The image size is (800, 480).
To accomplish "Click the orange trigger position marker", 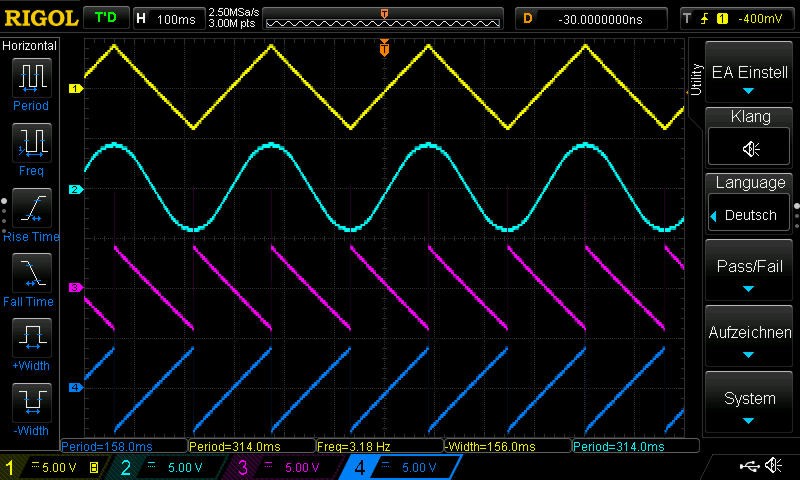I will [x=384, y=48].
